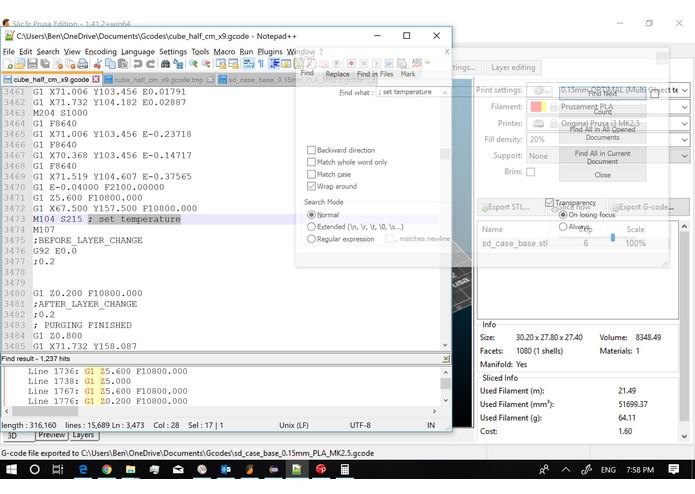Click the Replace icon next to binoculars

coord(178,63)
